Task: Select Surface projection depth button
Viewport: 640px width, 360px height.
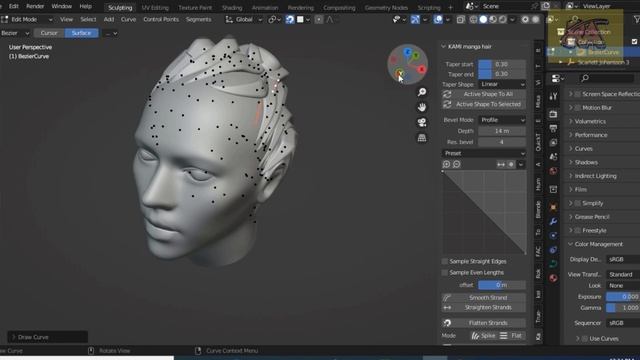Action: [81, 33]
